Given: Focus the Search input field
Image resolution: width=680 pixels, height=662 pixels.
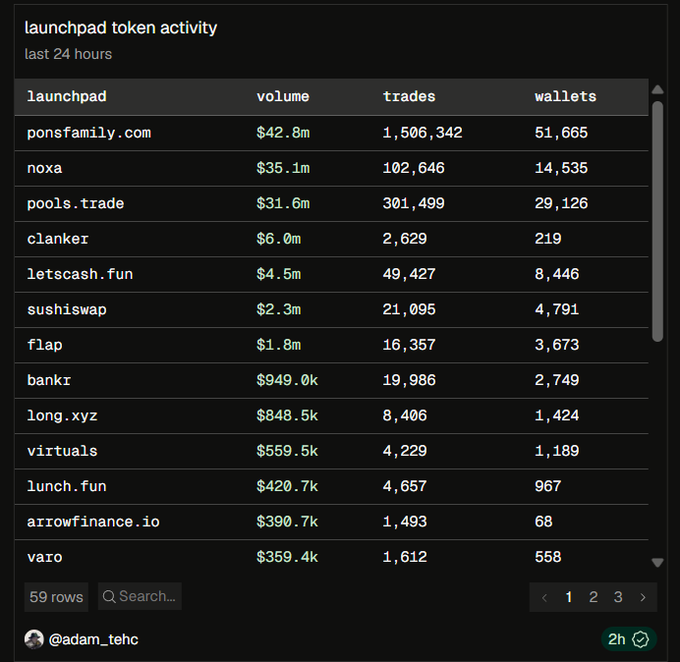Looking at the screenshot, I should 140,596.
